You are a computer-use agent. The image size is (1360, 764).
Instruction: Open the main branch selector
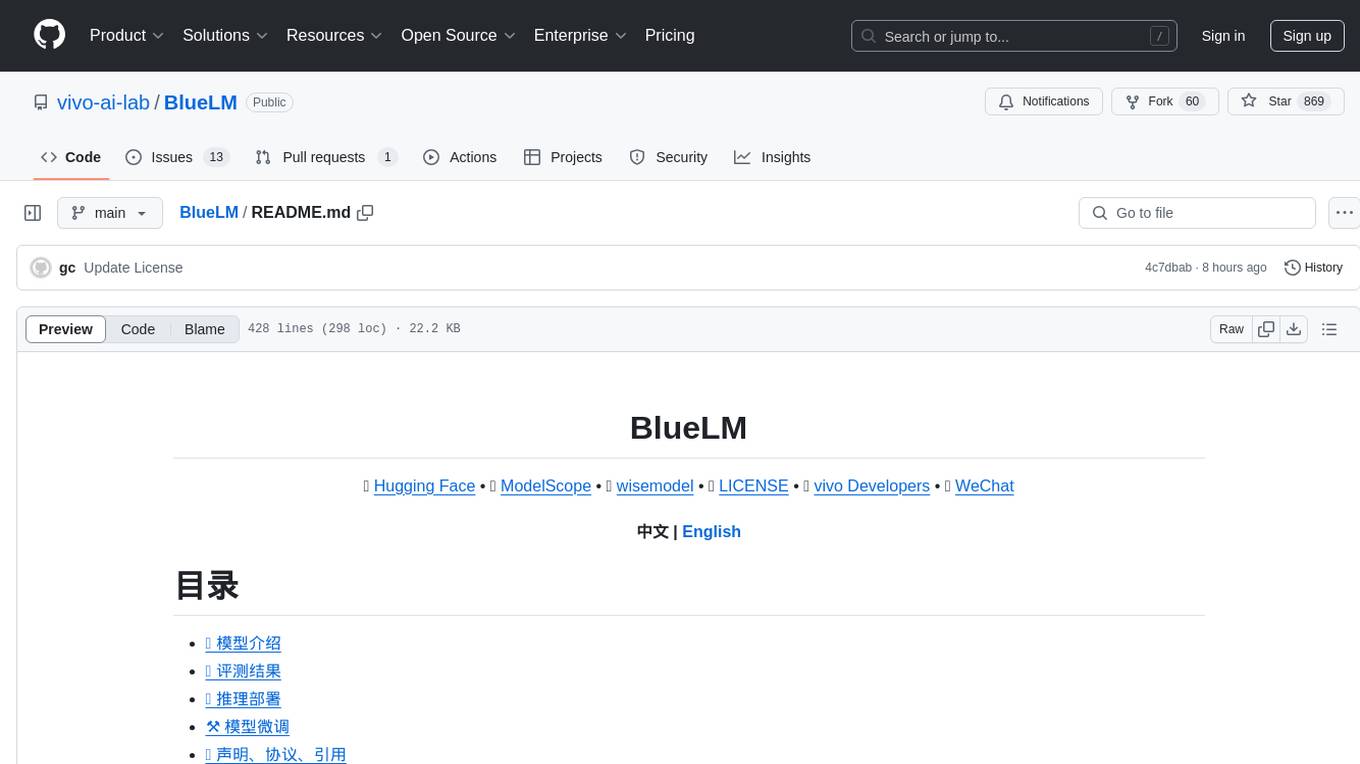click(x=110, y=213)
